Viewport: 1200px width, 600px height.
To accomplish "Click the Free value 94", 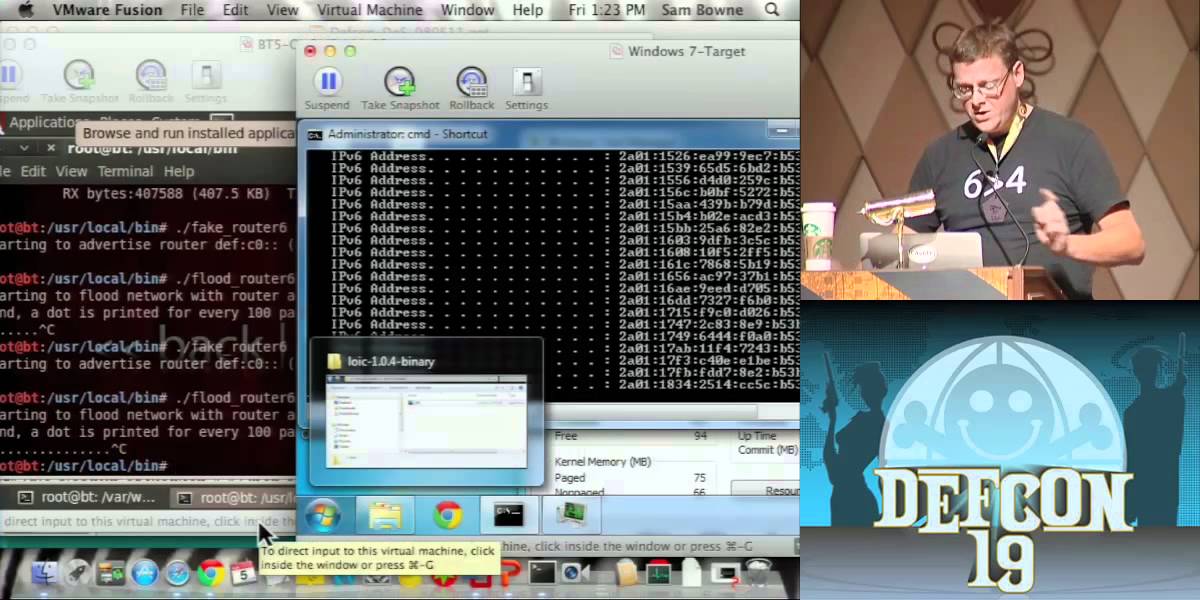I will coord(700,436).
